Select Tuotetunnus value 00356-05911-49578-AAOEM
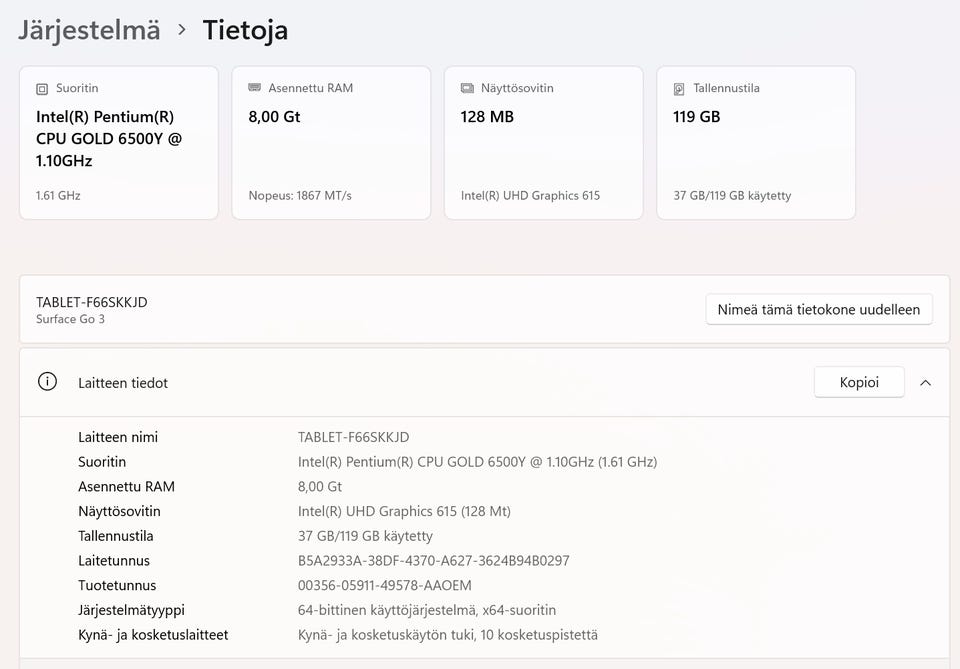The image size is (960, 669). pos(384,586)
